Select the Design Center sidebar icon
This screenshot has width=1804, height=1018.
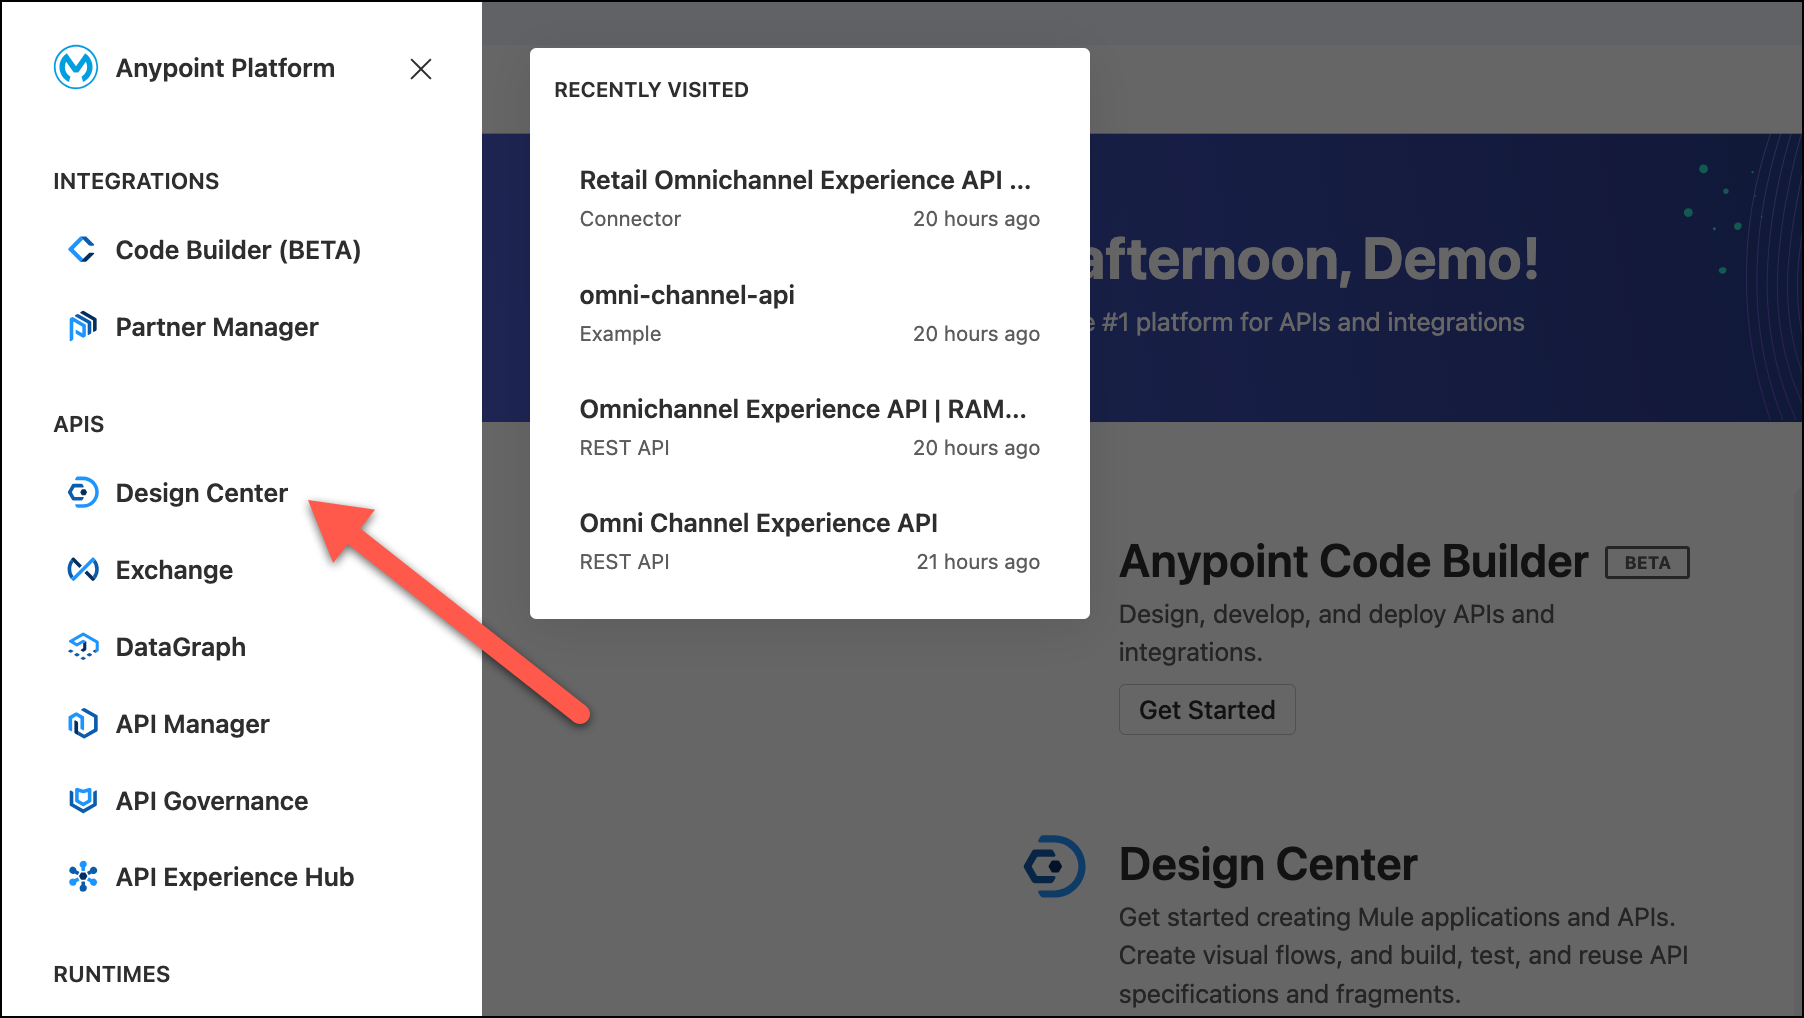pos(82,493)
